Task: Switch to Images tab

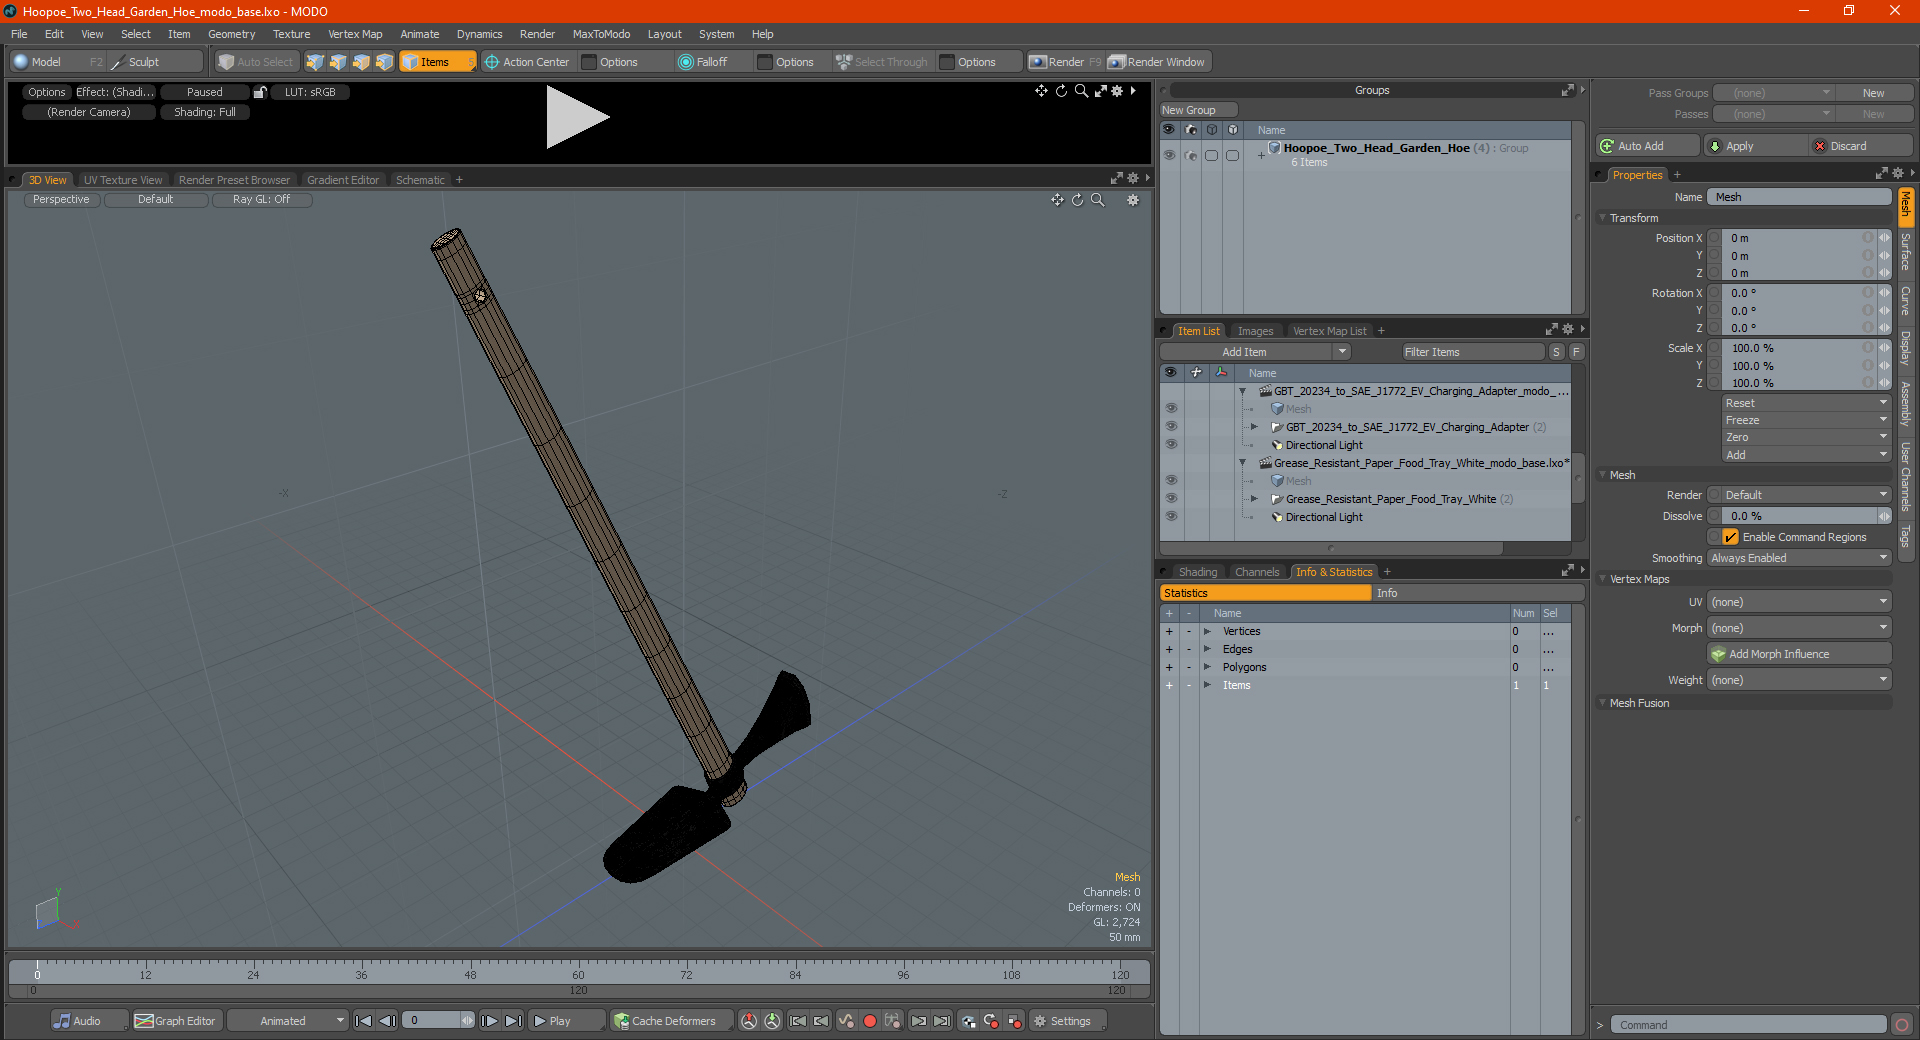Action: (x=1255, y=331)
